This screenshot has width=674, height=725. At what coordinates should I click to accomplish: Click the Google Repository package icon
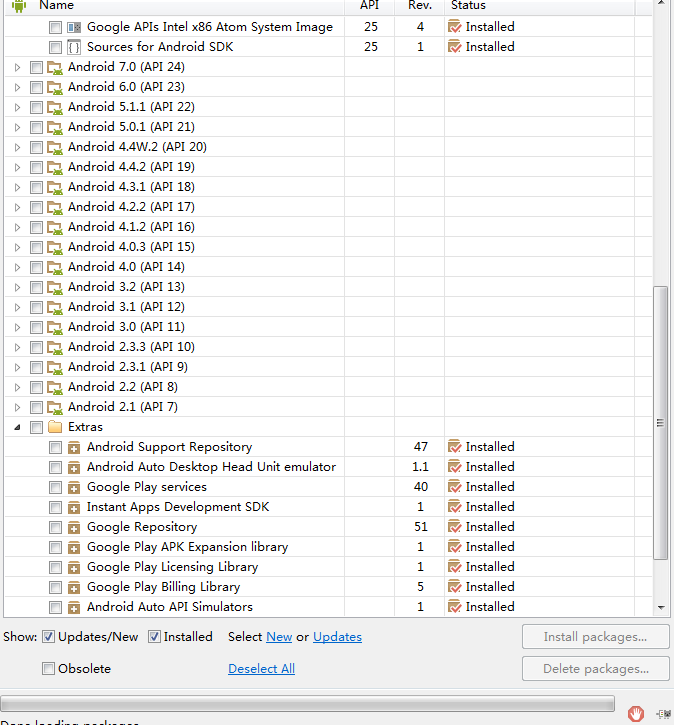74,528
